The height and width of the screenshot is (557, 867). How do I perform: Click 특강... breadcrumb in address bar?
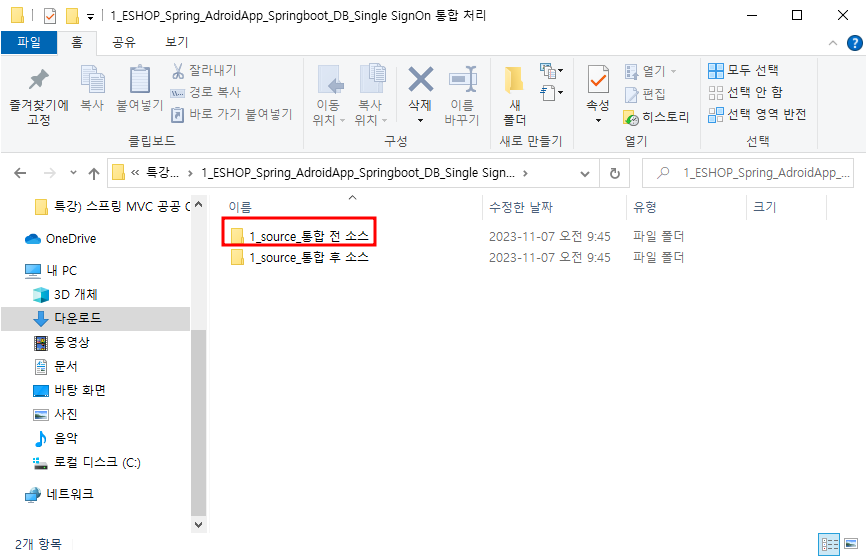(163, 173)
